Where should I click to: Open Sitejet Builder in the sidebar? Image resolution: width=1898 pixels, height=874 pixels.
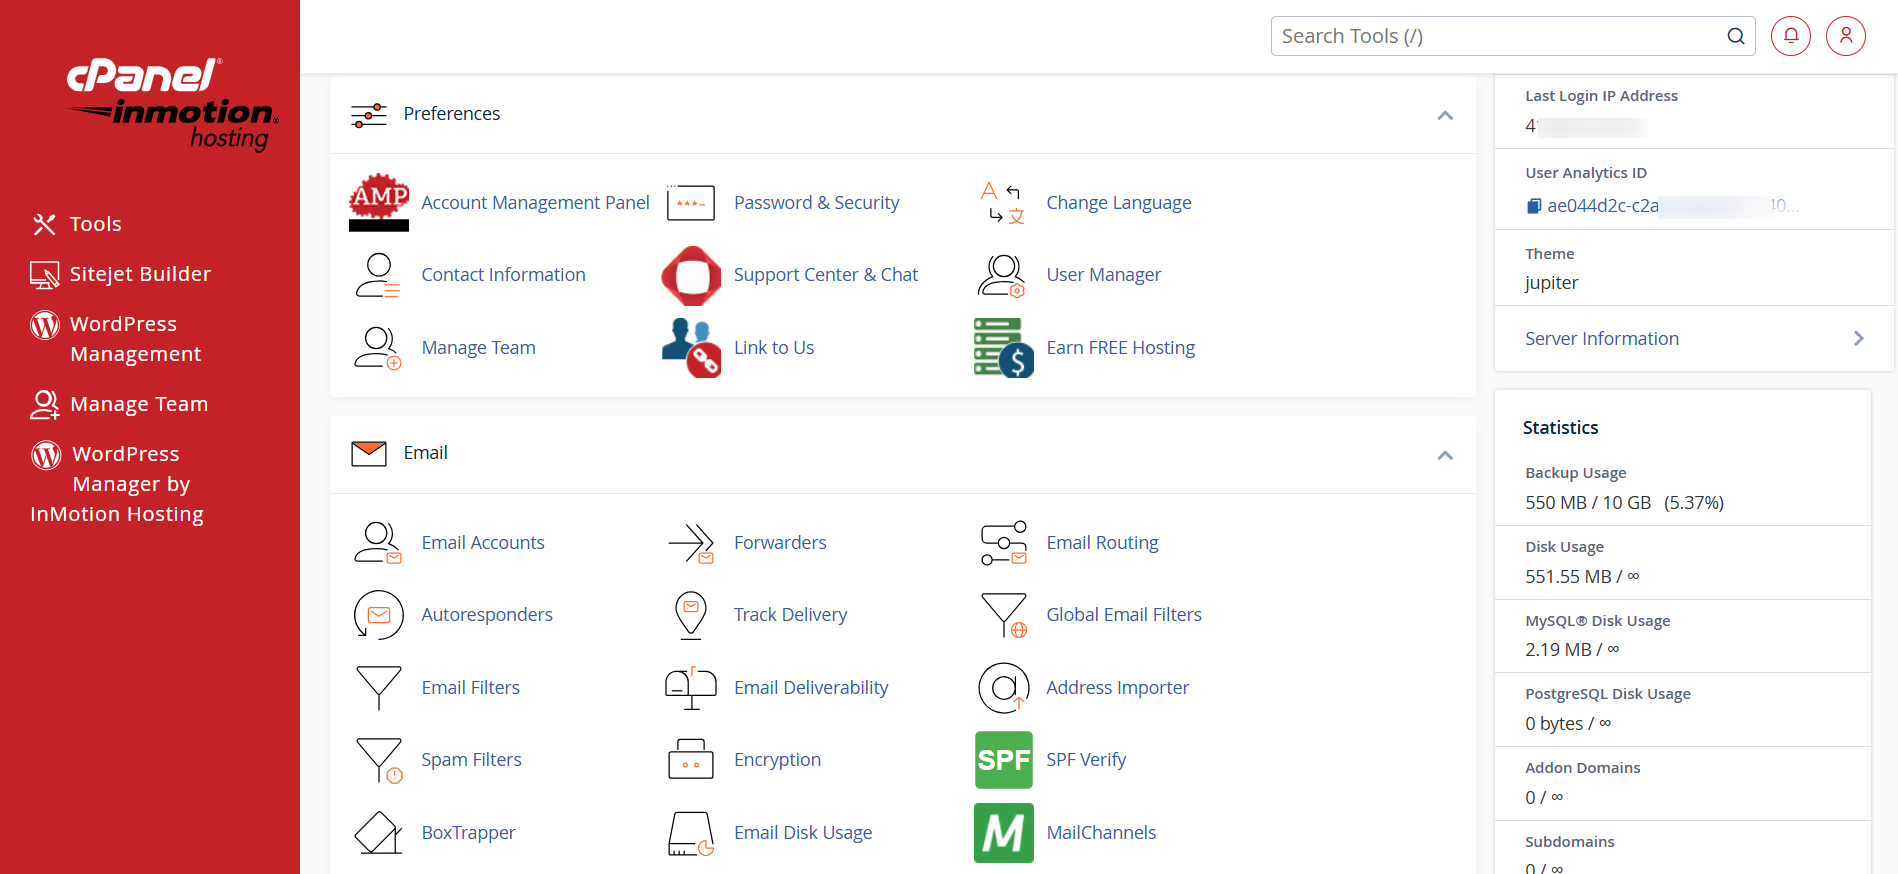[121, 274]
